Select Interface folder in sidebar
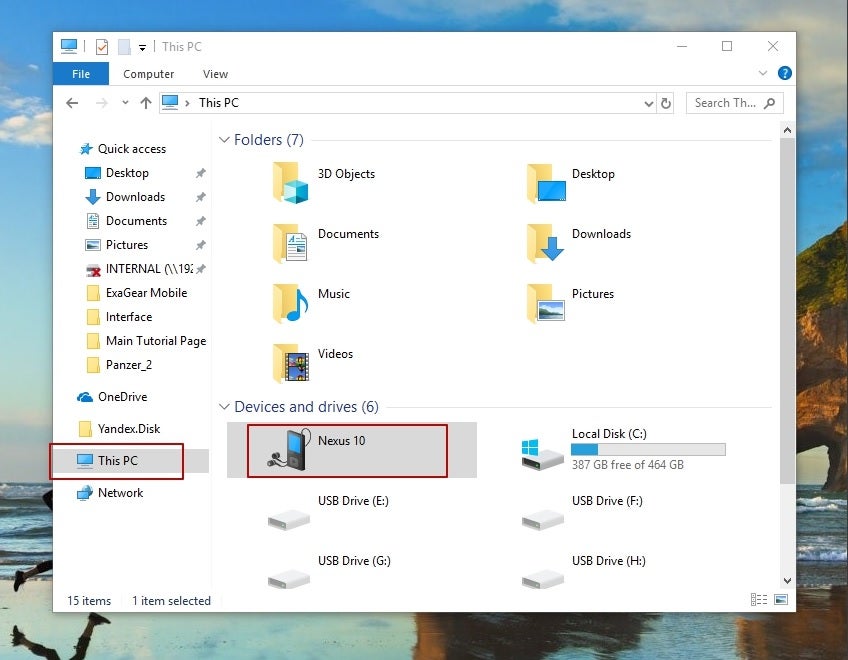The image size is (848, 660). tap(129, 316)
